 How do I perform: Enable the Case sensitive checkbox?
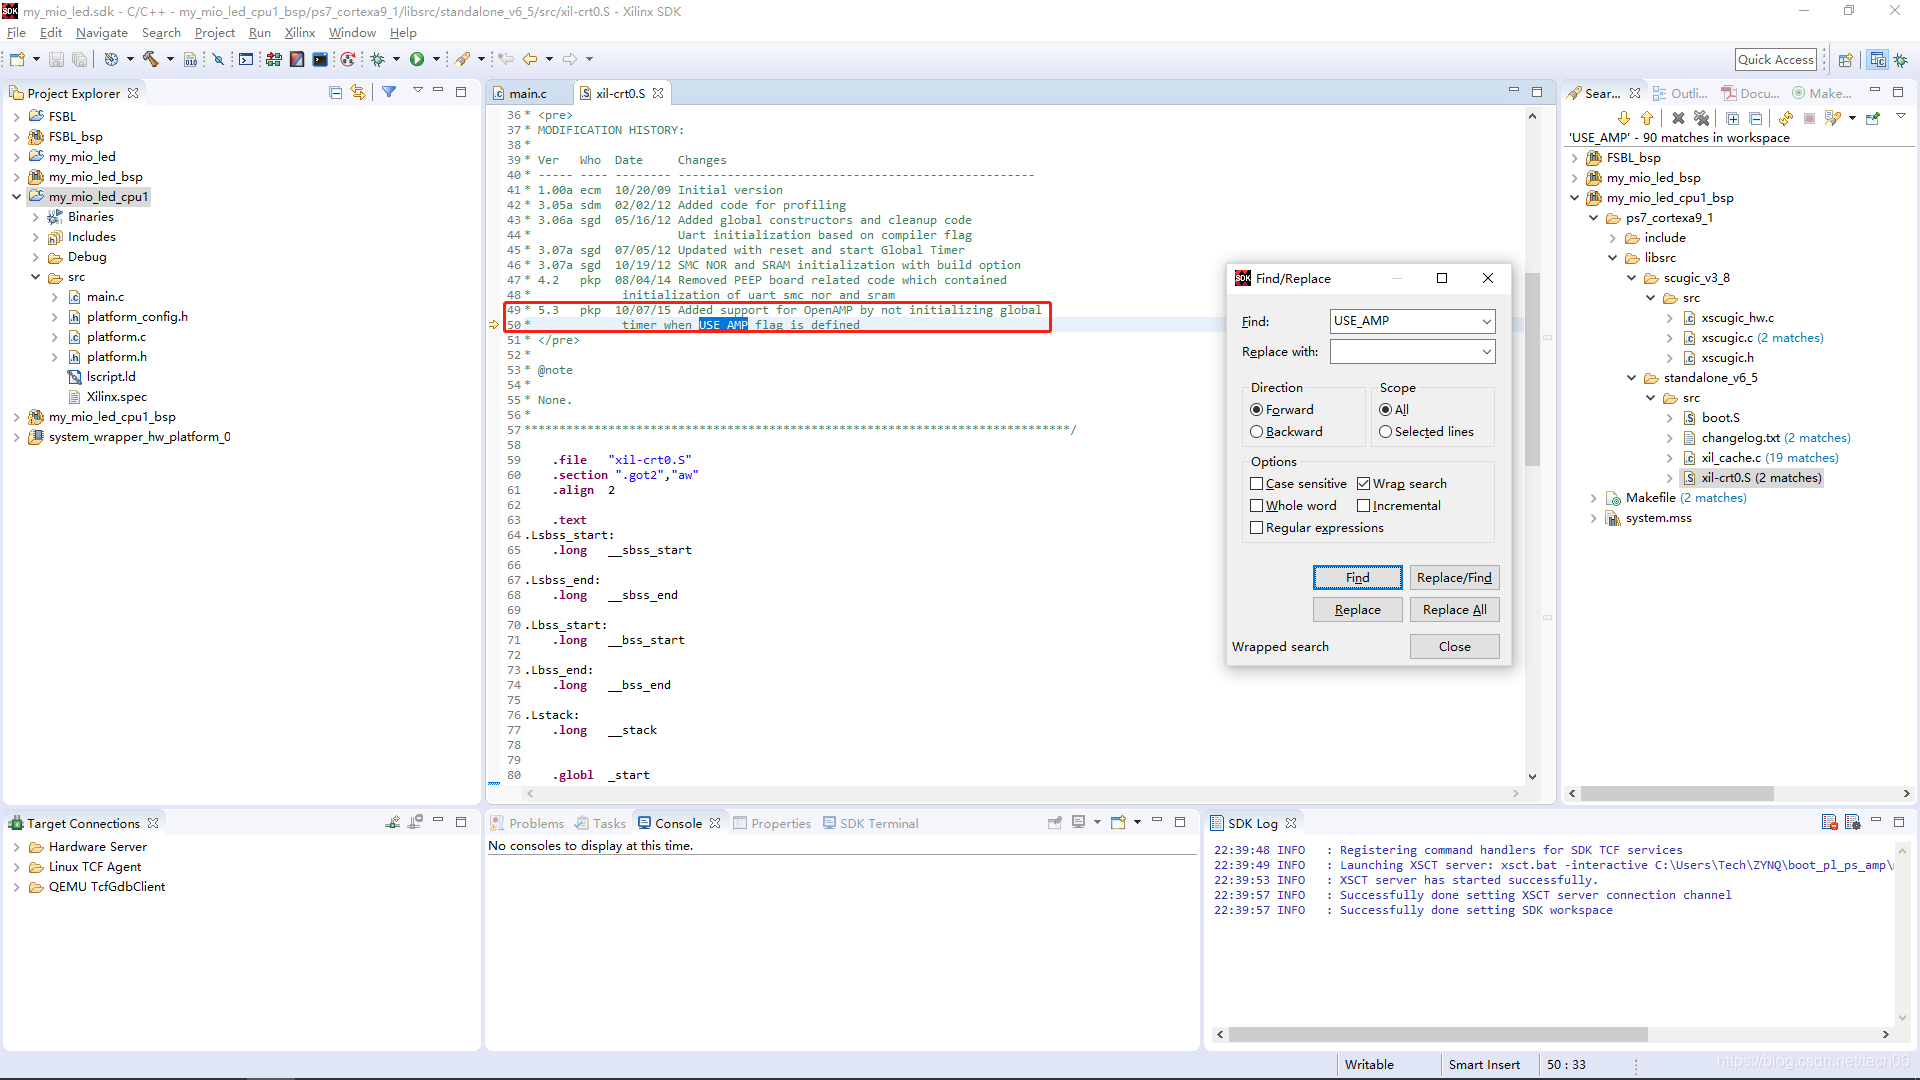pyautogui.click(x=1257, y=484)
